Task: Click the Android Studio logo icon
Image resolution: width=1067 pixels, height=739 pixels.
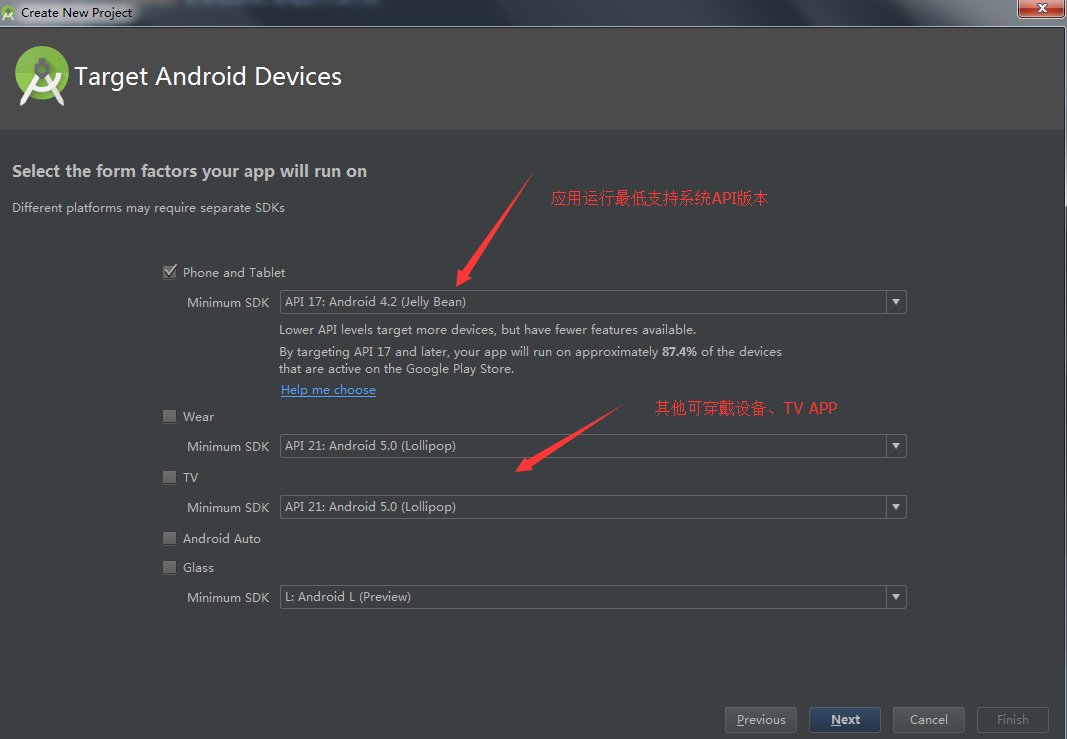Action: pos(42,76)
